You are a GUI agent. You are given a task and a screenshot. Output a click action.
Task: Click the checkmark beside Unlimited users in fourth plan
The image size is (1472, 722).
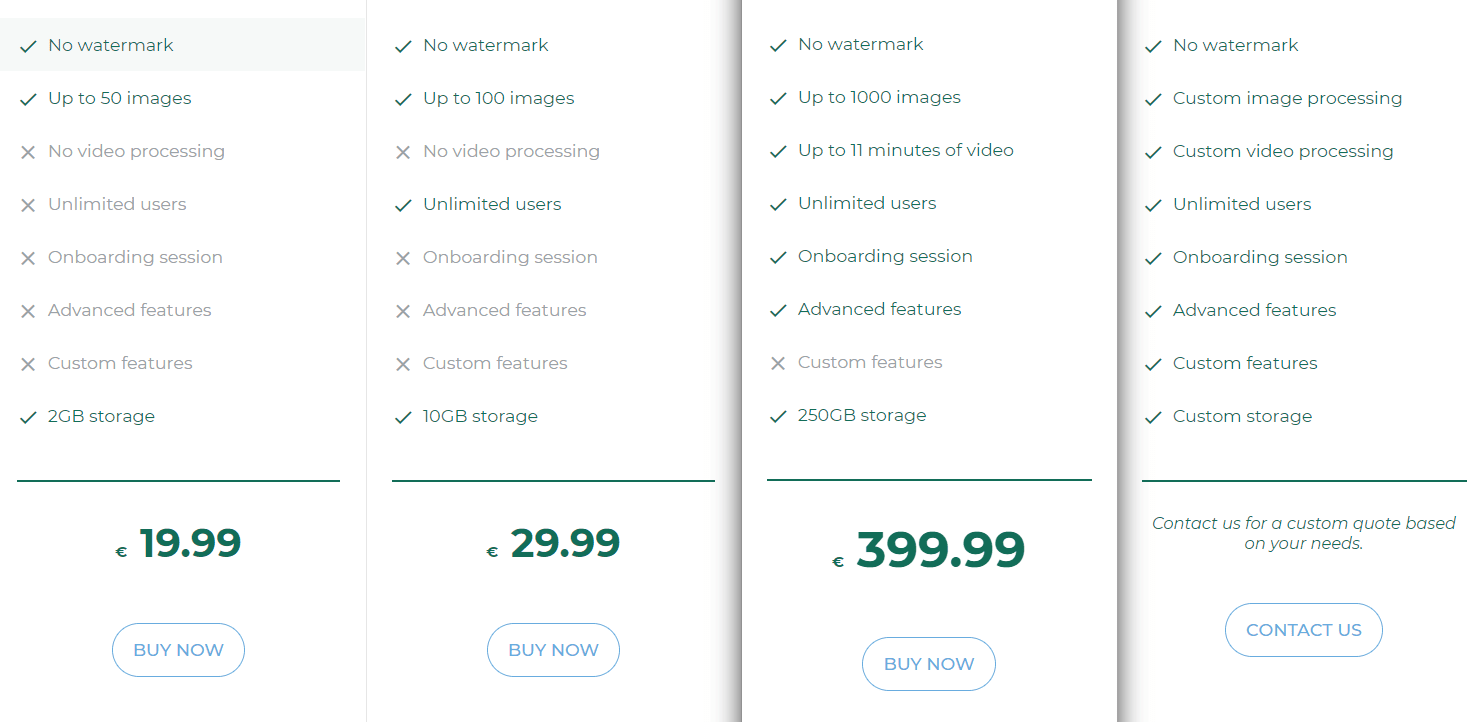pyautogui.click(x=1153, y=203)
